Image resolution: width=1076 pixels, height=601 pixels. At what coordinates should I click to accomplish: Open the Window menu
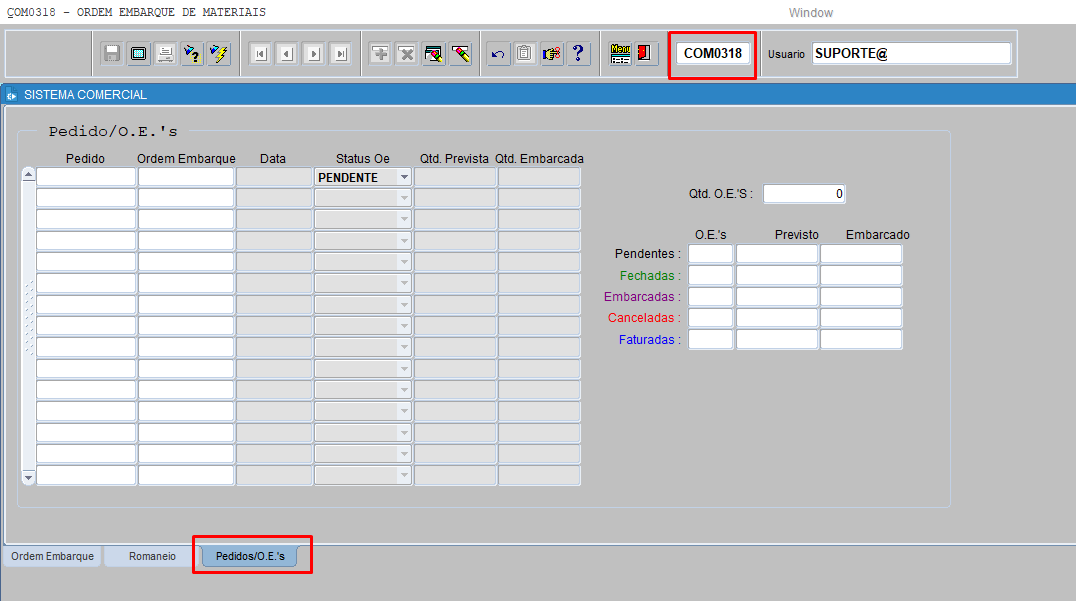click(810, 12)
